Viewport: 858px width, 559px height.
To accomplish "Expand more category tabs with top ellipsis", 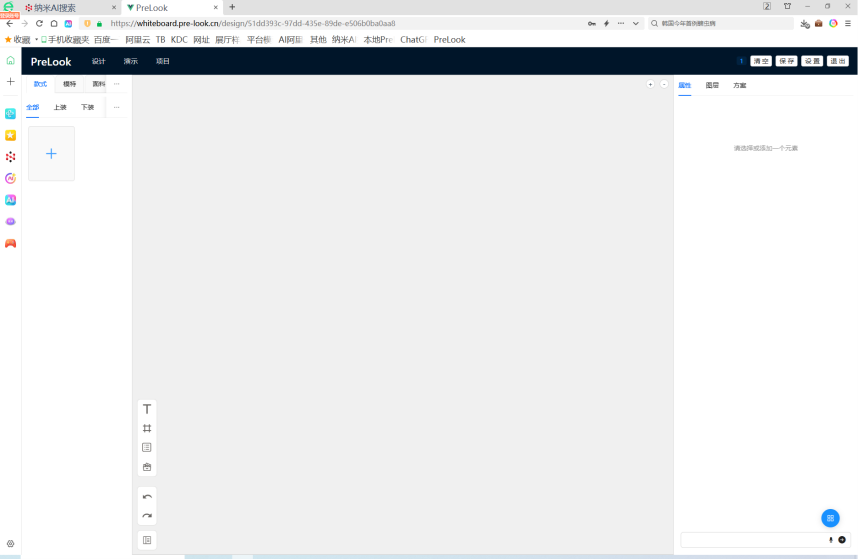I will [x=116, y=84].
